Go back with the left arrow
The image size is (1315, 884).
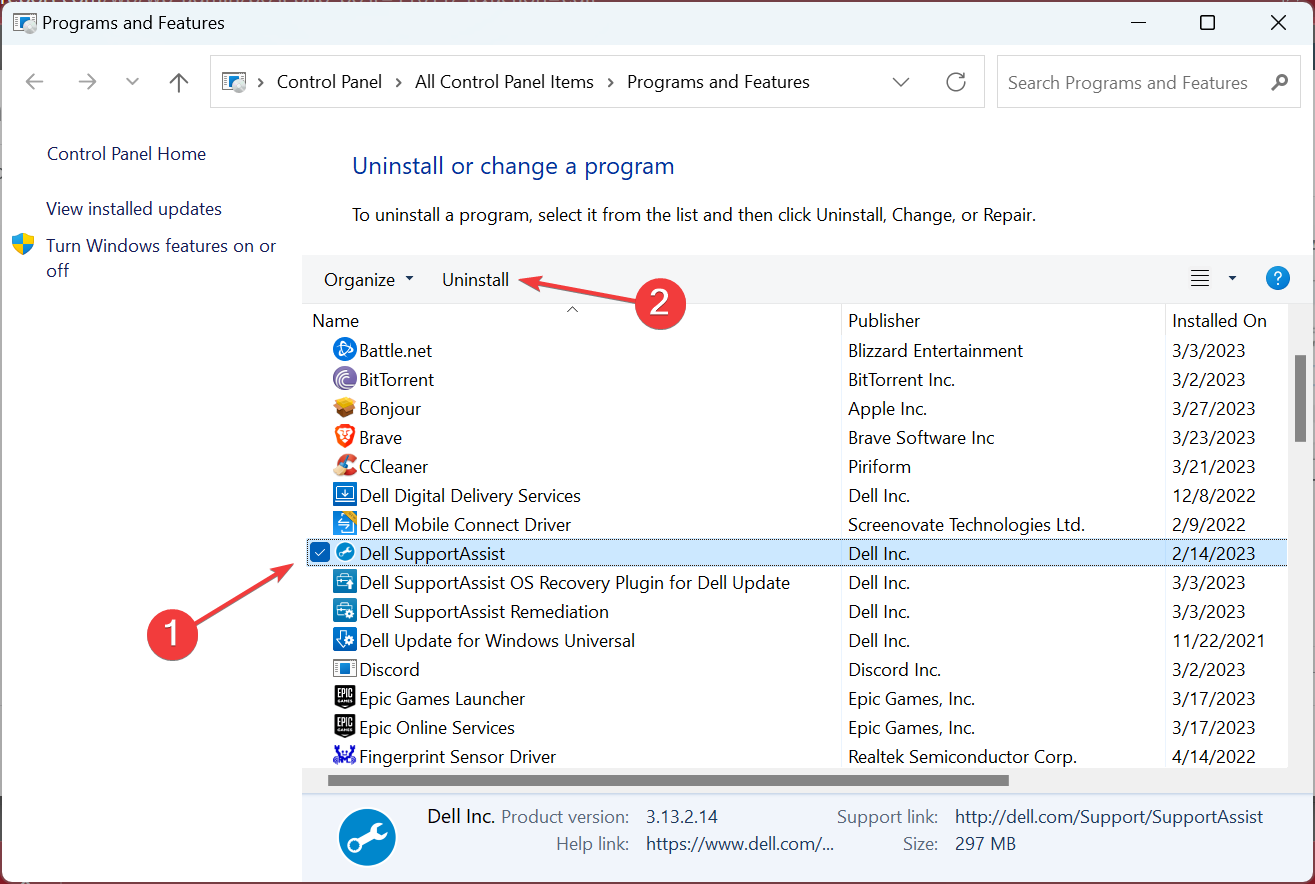point(34,82)
